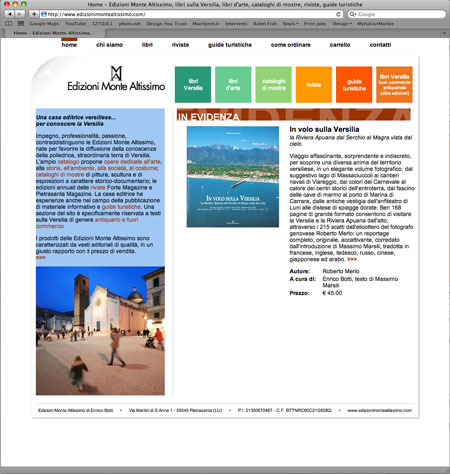Open Google Maps bookmark
The width and height of the screenshot is (450, 474).
pyautogui.click(x=44, y=24)
